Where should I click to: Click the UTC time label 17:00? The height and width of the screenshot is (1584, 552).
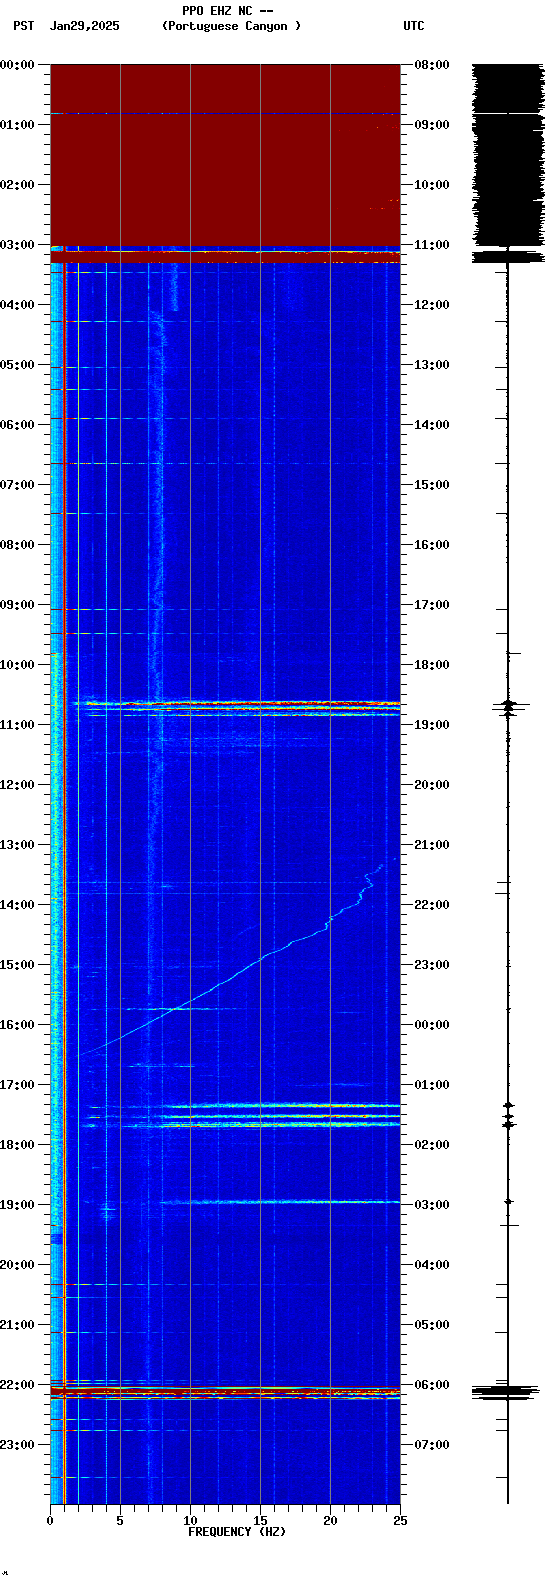pyautogui.click(x=431, y=604)
